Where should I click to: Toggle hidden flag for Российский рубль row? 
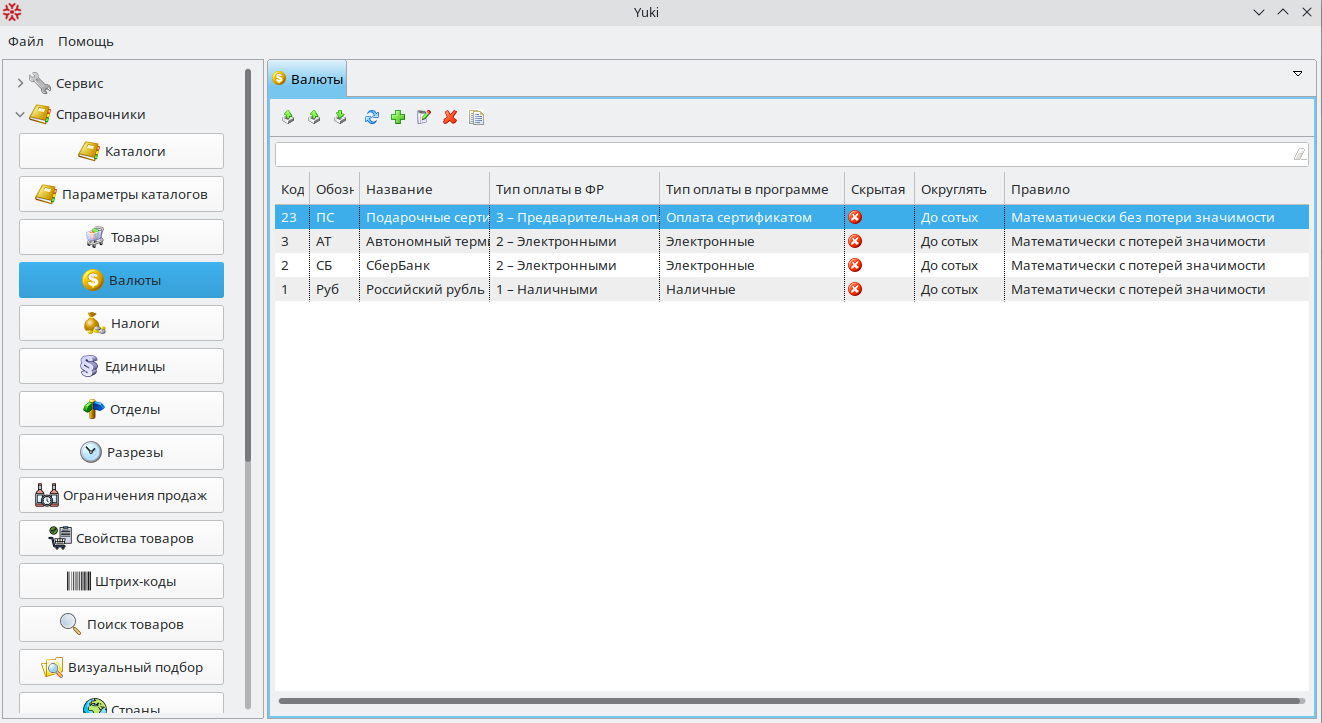[855, 290]
